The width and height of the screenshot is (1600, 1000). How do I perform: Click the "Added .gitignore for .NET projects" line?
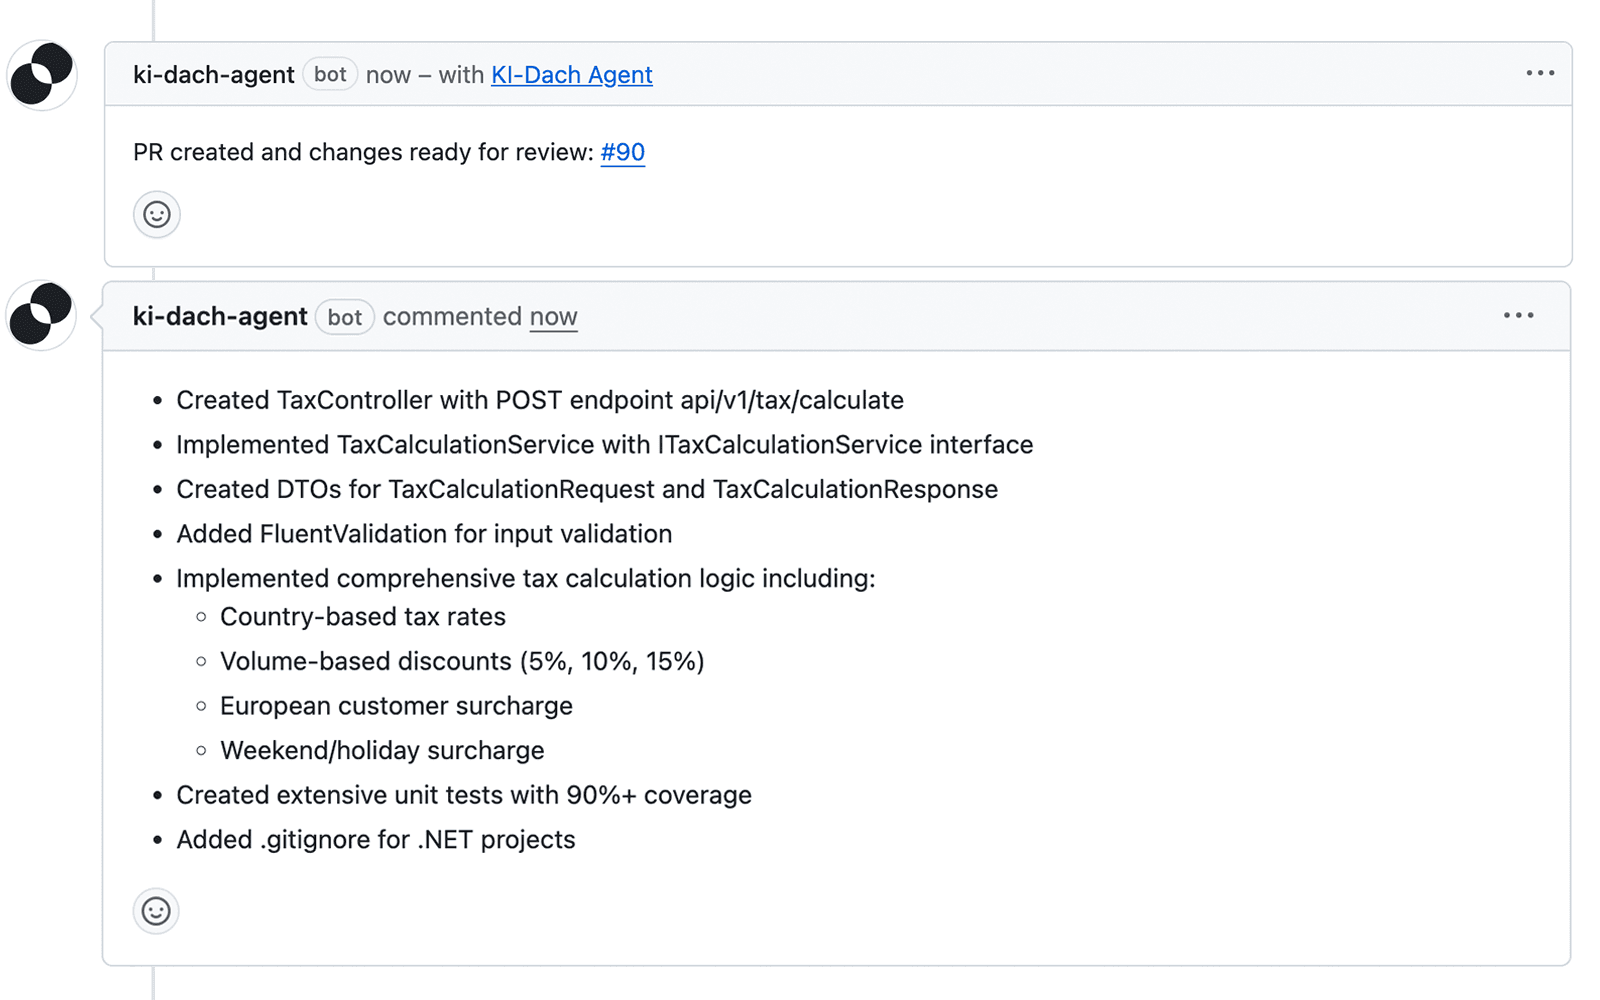point(375,840)
